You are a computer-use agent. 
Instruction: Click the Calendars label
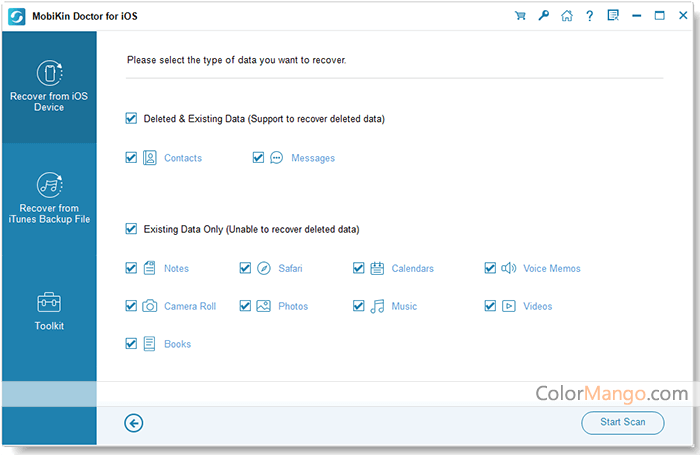point(412,268)
